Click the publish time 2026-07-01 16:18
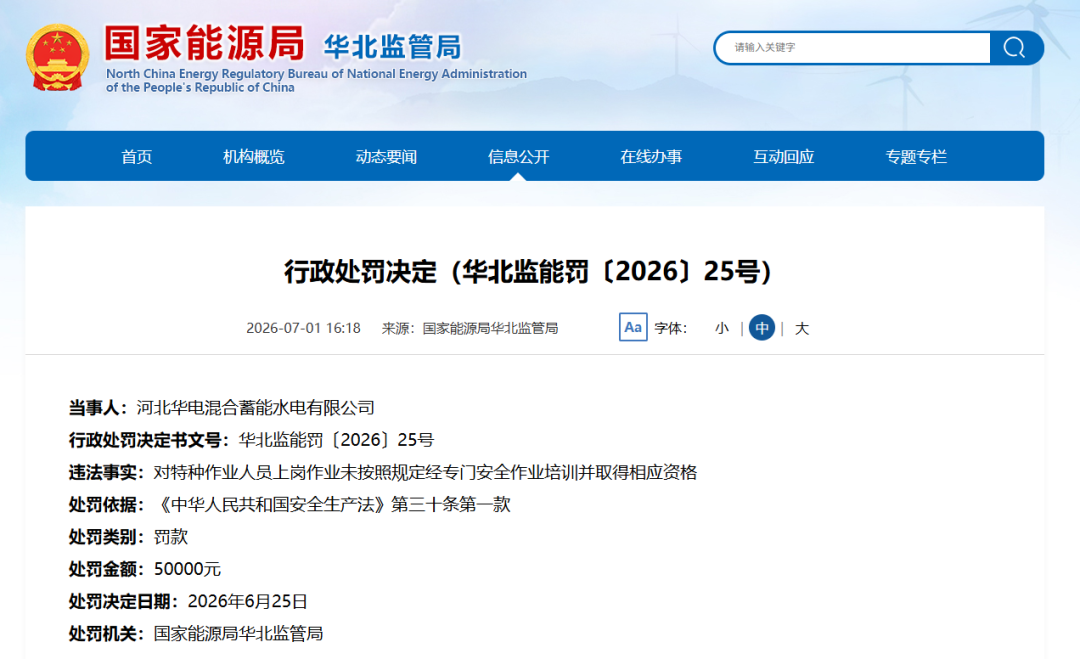 (x=303, y=328)
